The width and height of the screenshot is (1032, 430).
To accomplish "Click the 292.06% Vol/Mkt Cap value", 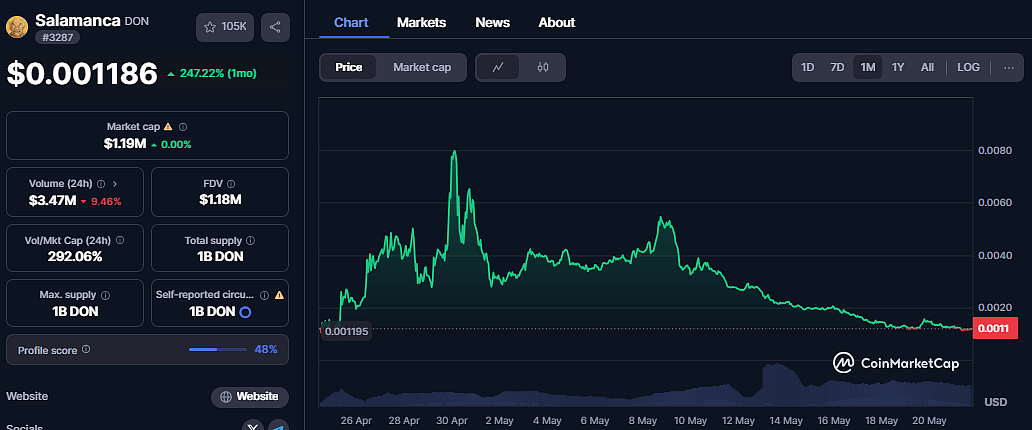I will click(x=74, y=257).
